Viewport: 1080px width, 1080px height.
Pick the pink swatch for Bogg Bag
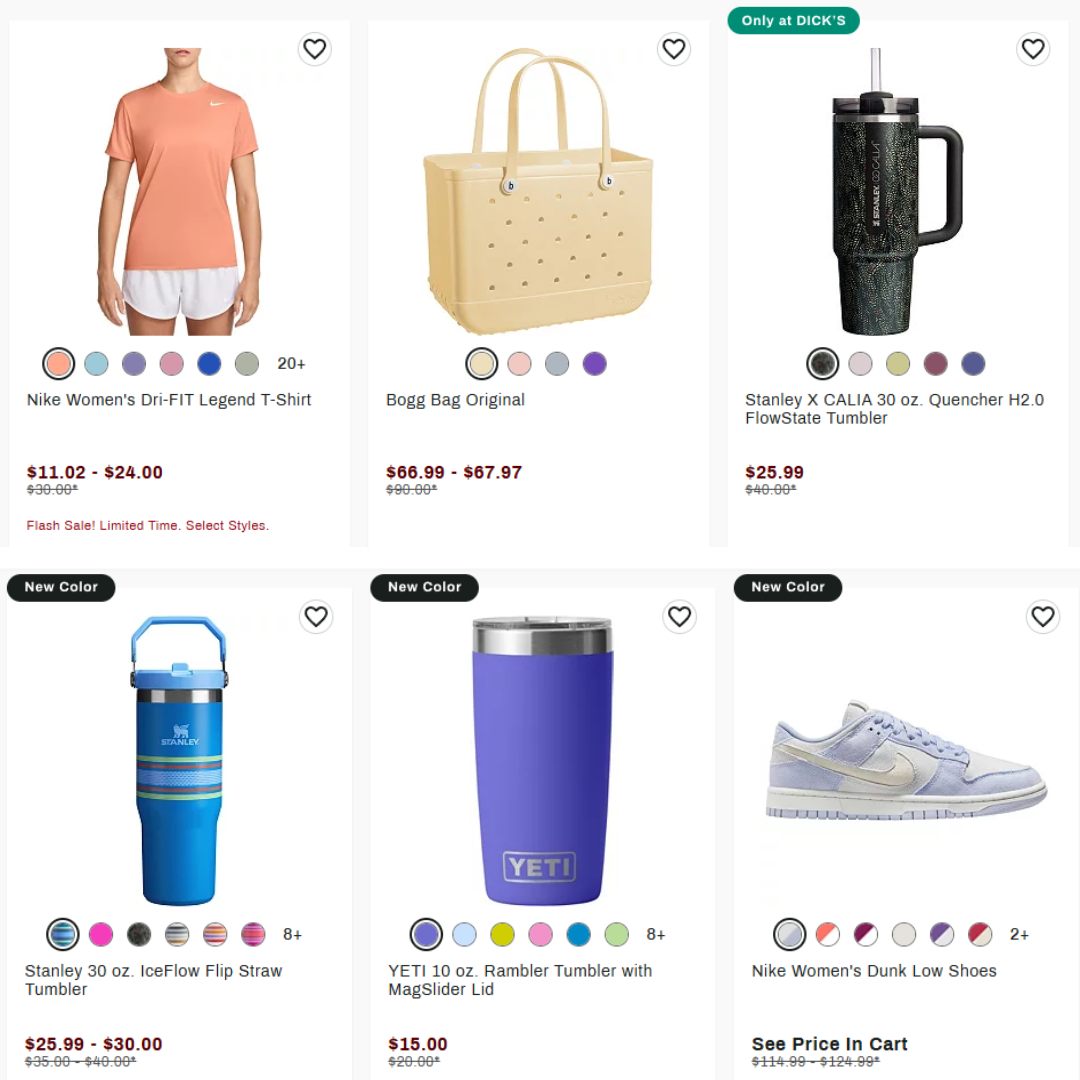pos(519,364)
